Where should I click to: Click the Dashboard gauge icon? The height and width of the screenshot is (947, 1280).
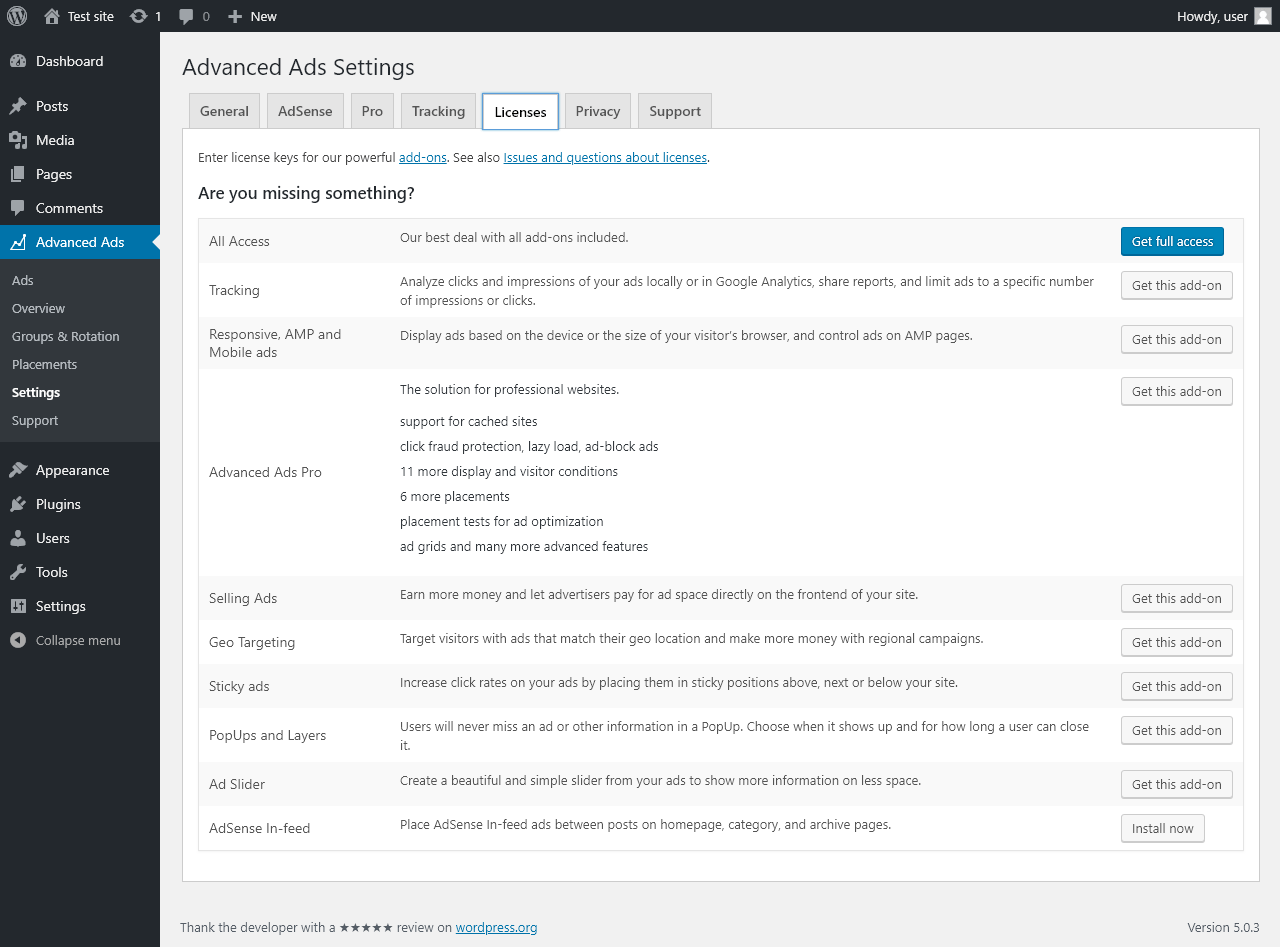pyautogui.click(x=18, y=61)
